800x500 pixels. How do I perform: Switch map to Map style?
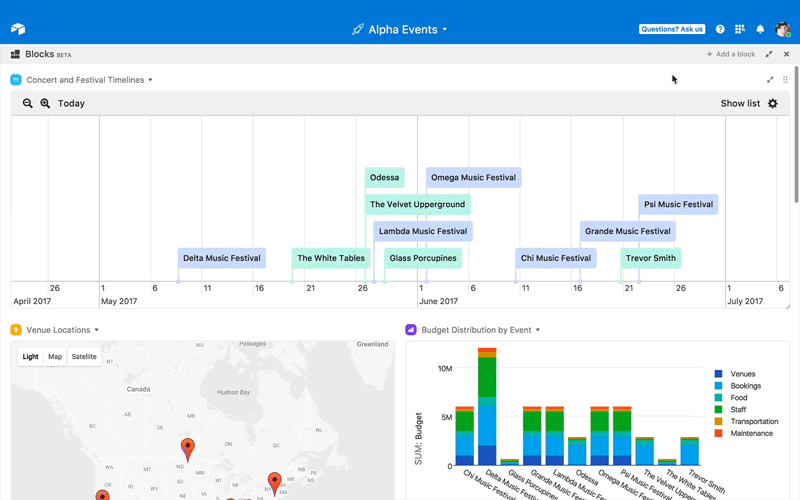tap(55, 356)
